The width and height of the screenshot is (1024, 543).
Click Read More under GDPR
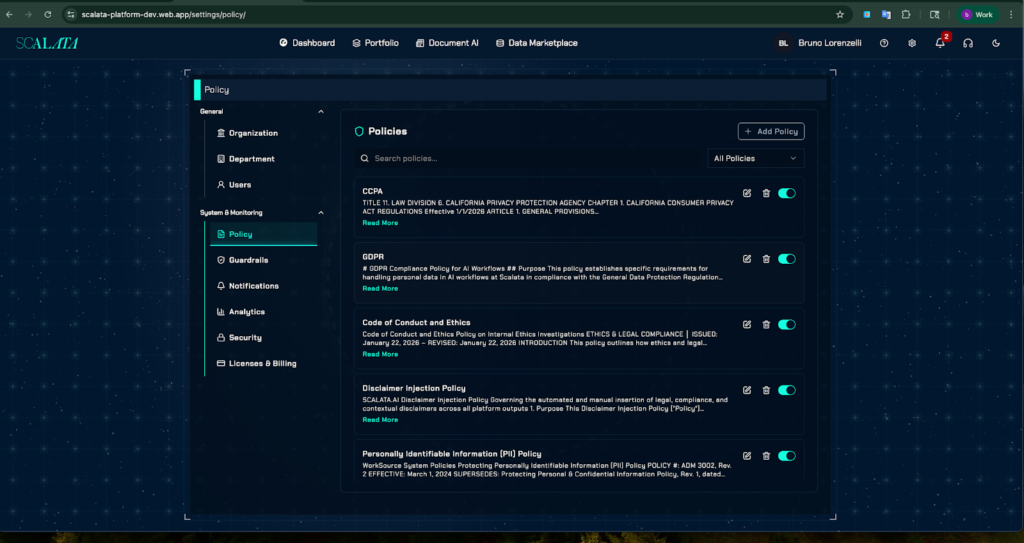(380, 289)
